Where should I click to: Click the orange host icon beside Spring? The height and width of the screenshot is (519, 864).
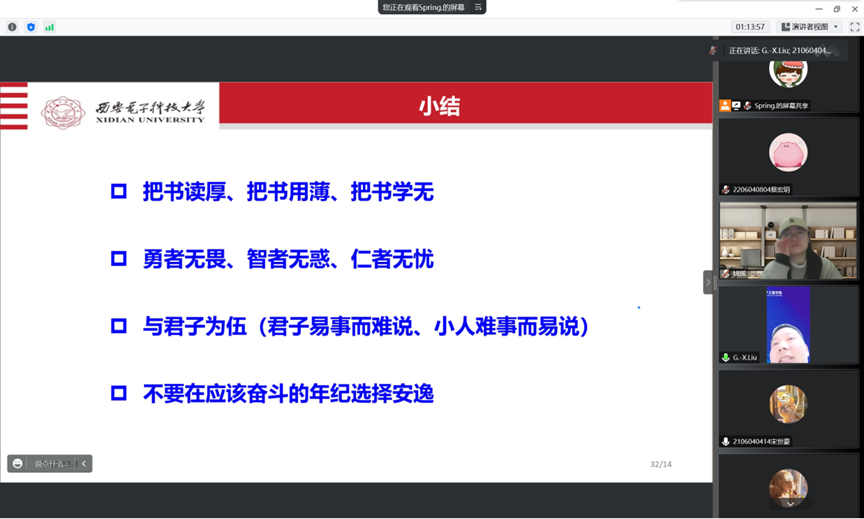725,105
